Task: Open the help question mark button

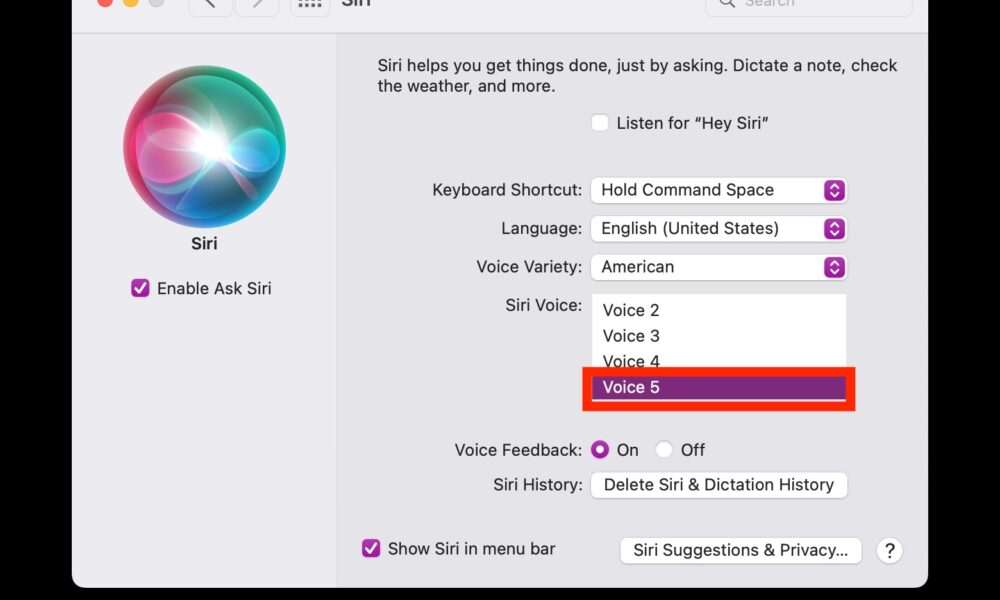Action: click(x=890, y=550)
